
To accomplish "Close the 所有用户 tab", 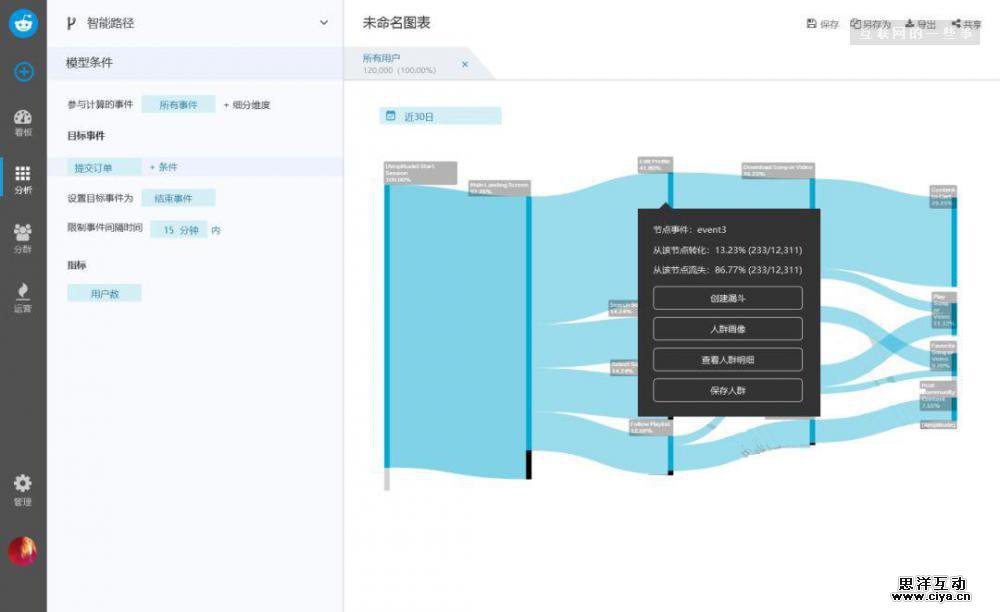I will (464, 64).
